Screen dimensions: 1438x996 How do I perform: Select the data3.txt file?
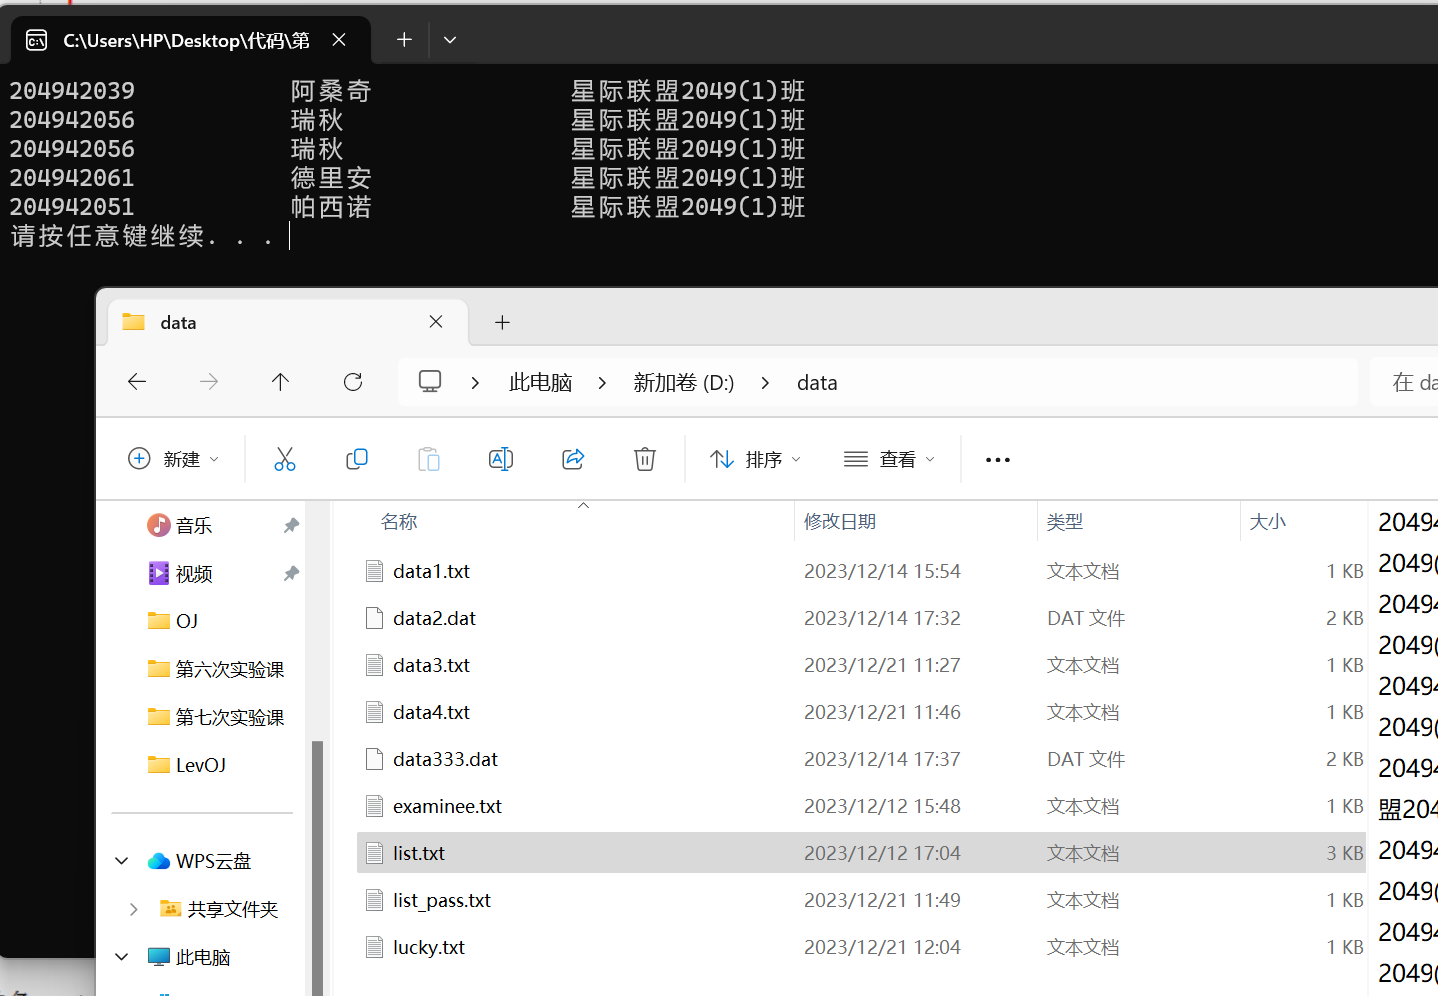tap(861, 665)
